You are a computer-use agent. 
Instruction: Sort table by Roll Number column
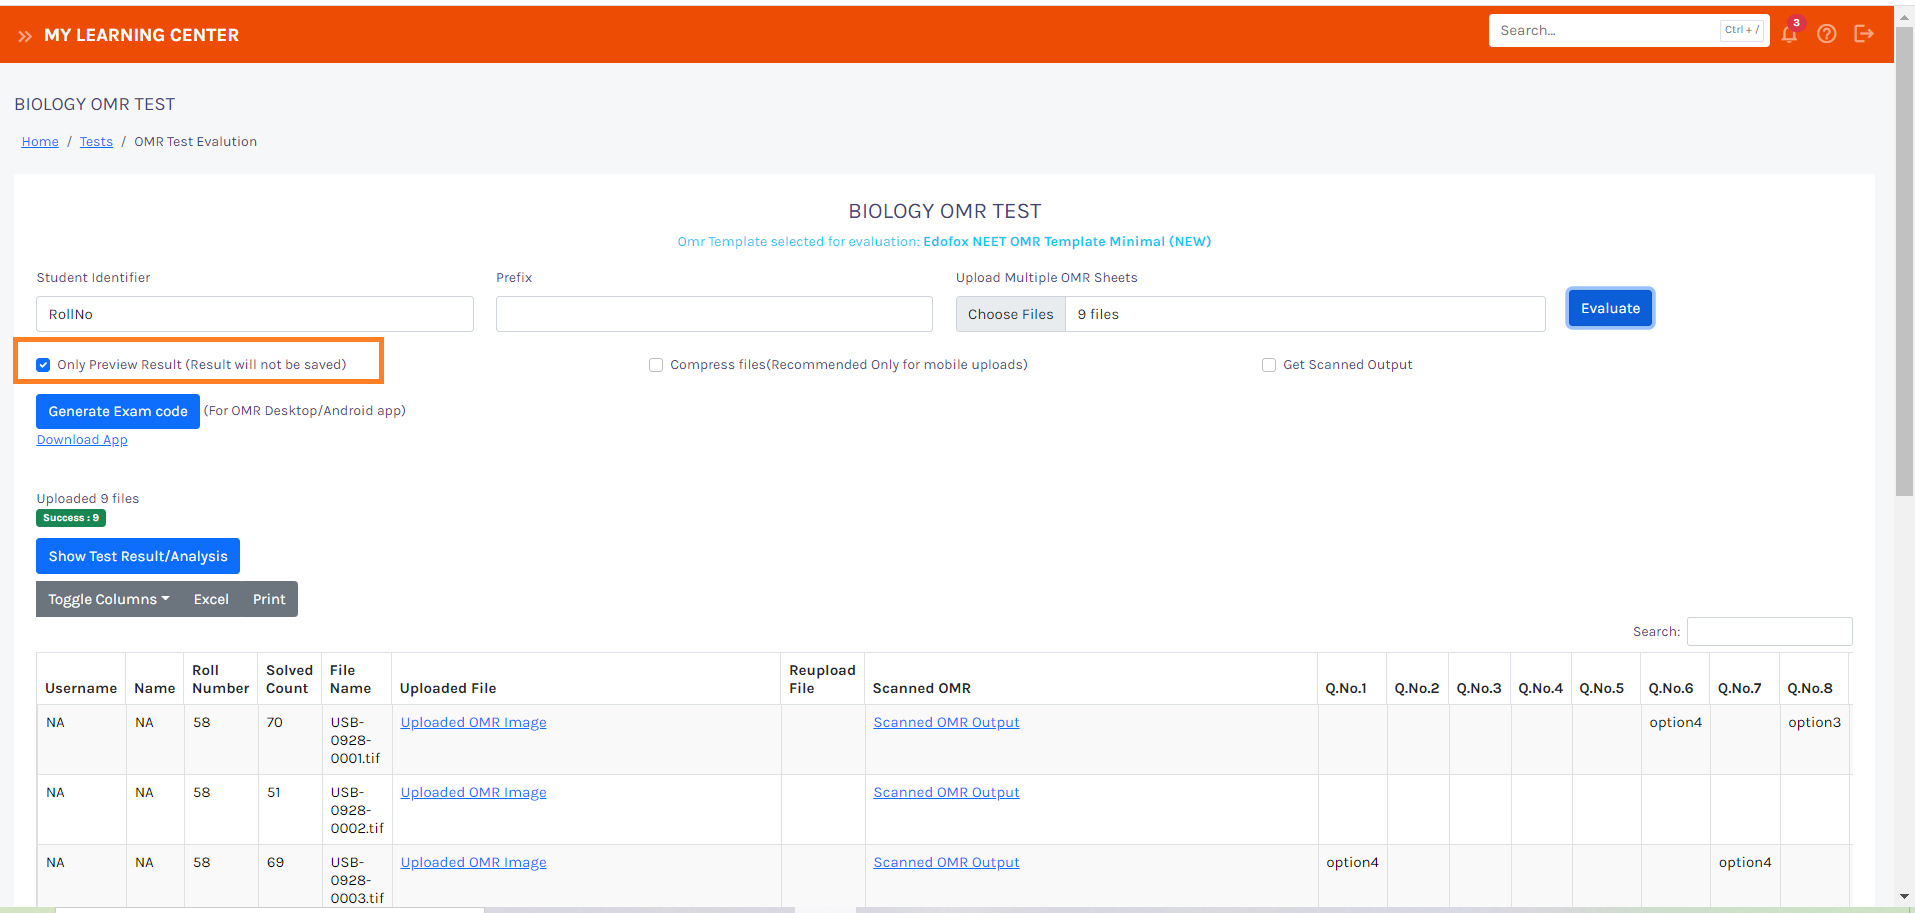[220, 679]
